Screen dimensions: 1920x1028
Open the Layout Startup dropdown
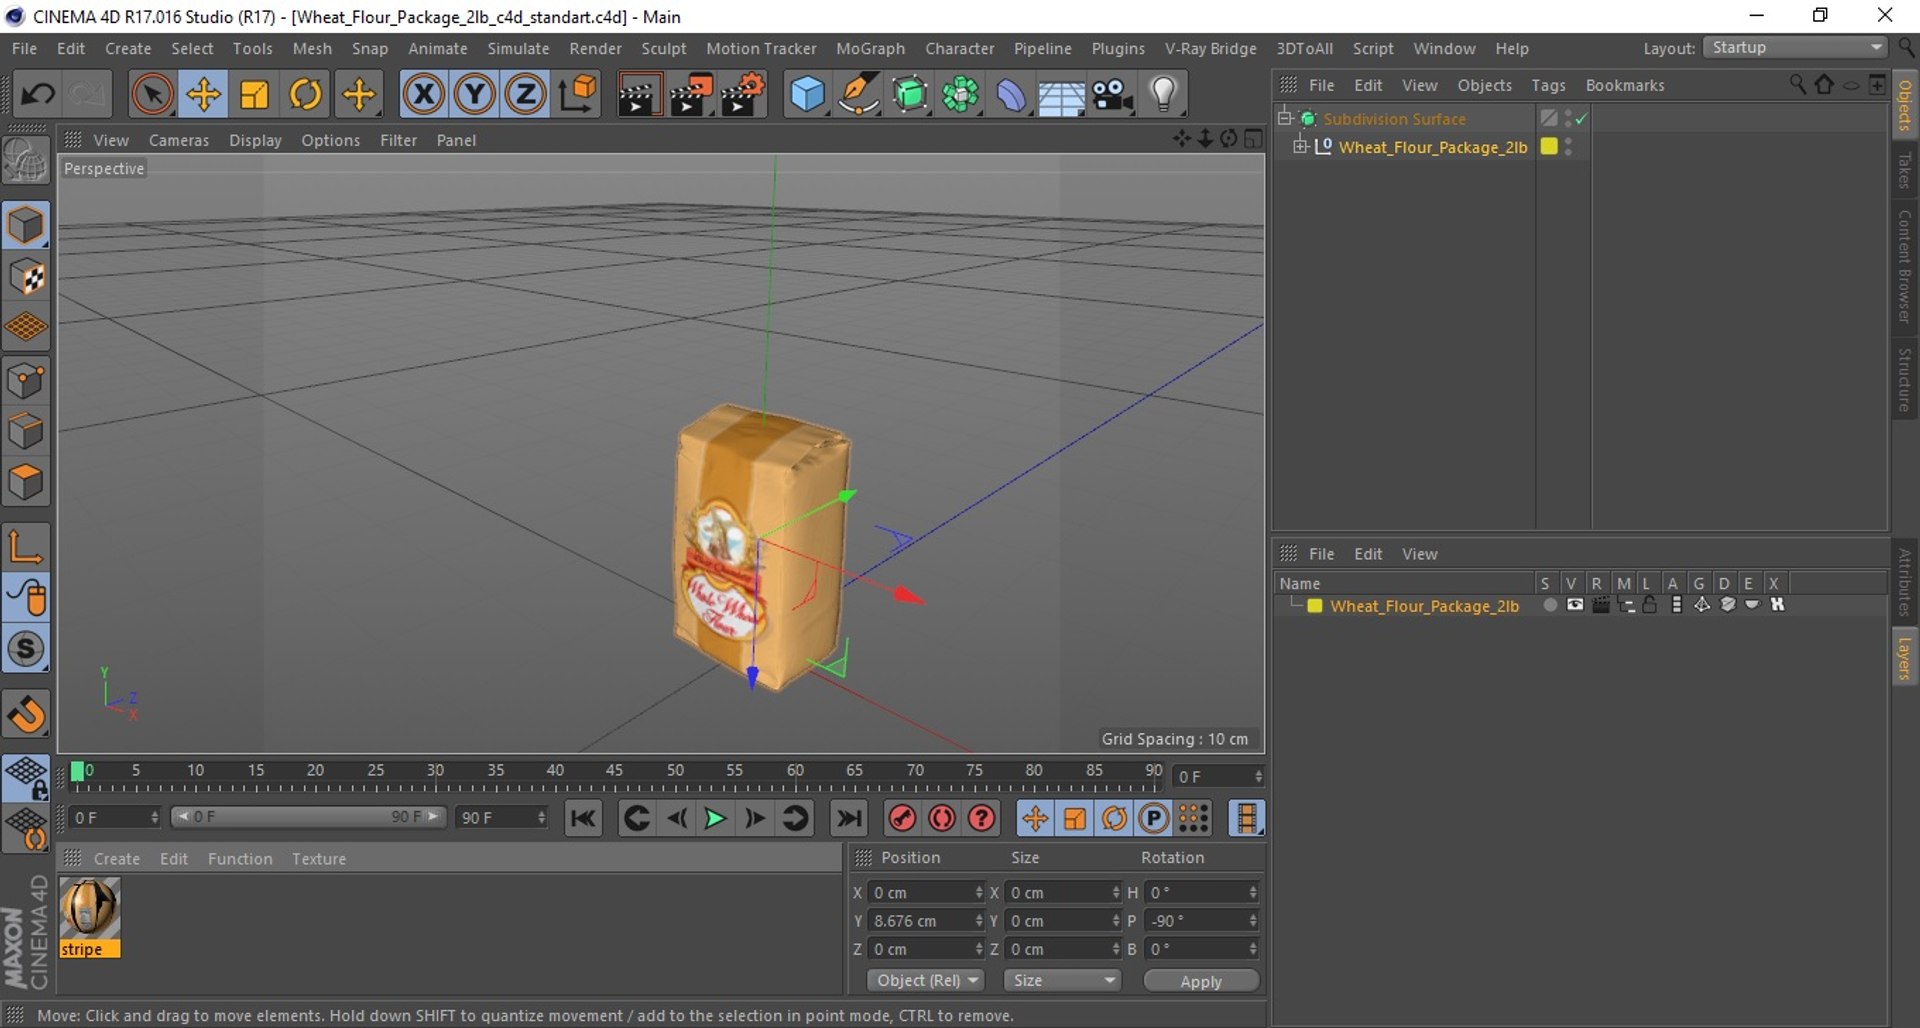click(x=1795, y=48)
